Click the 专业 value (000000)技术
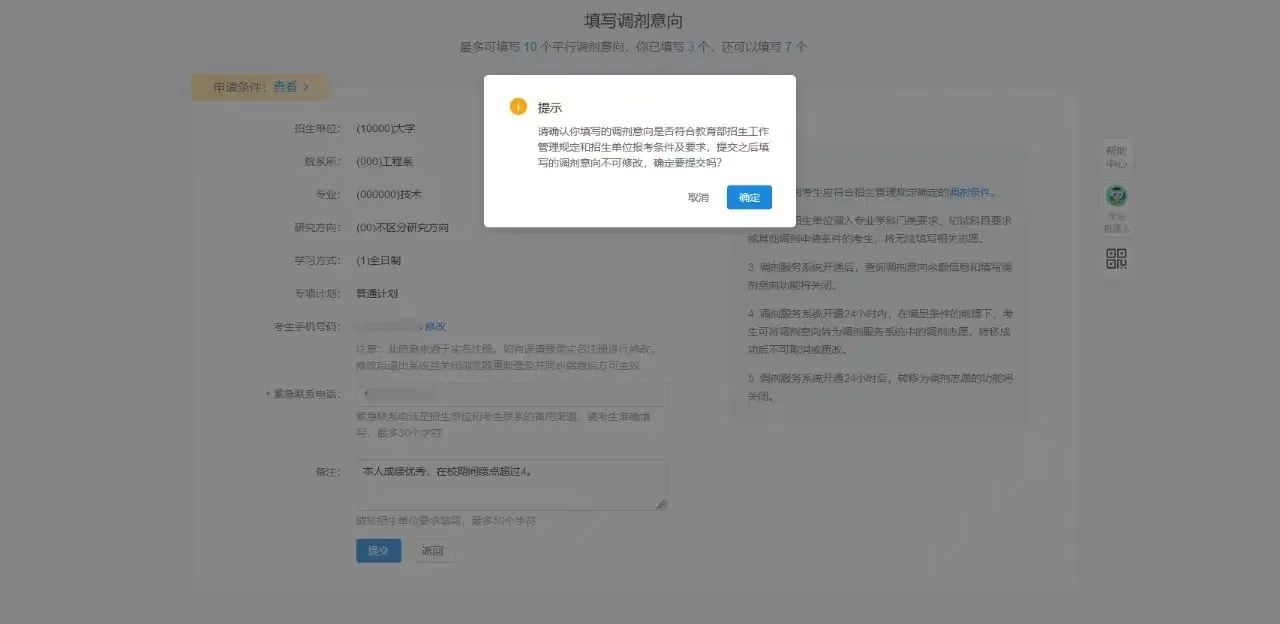1280x624 pixels. coord(392,193)
